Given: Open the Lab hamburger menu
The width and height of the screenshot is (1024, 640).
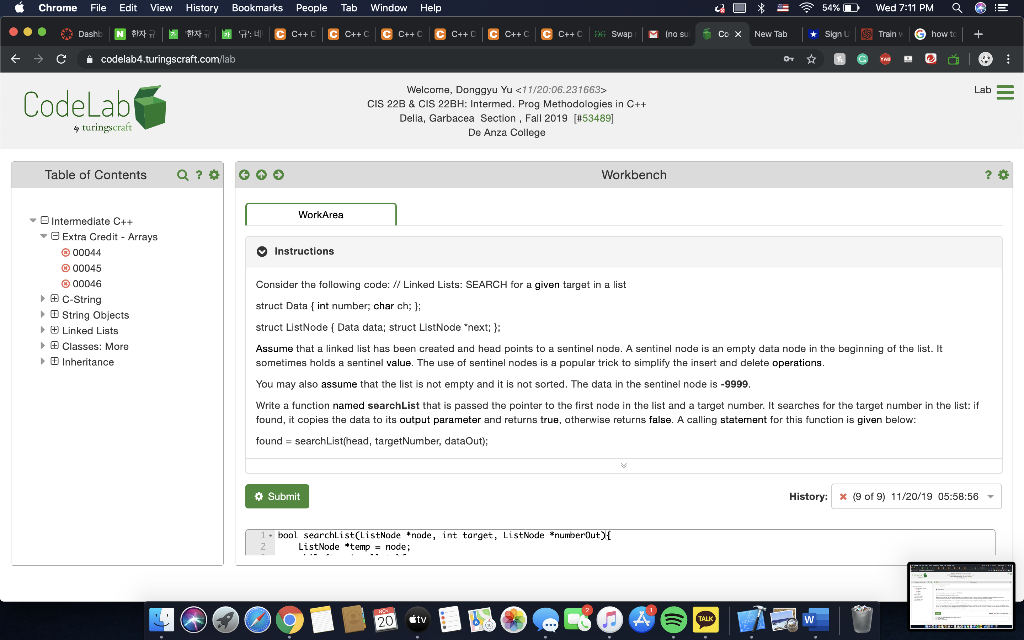Looking at the screenshot, I should pos(1005,90).
